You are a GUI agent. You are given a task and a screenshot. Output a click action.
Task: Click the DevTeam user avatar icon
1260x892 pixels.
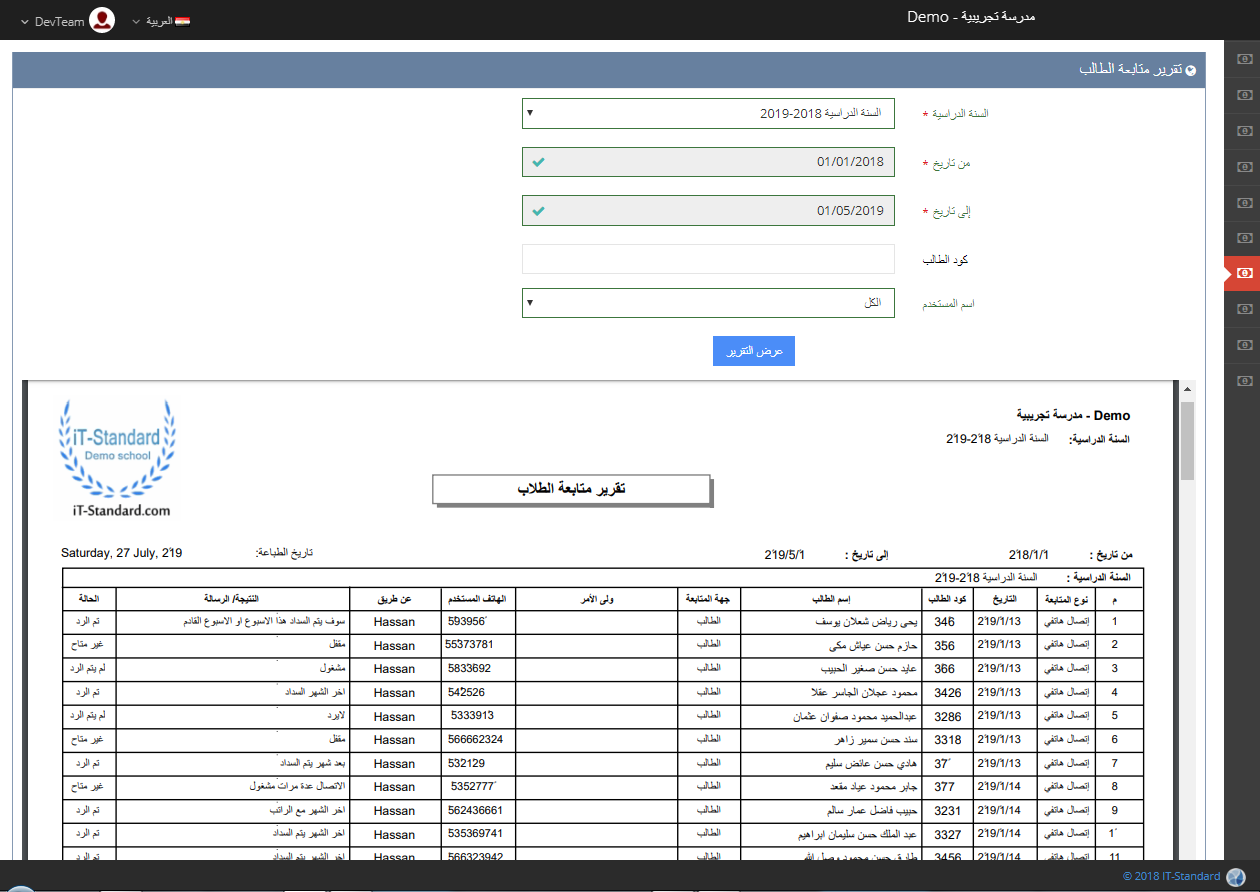coord(101,20)
